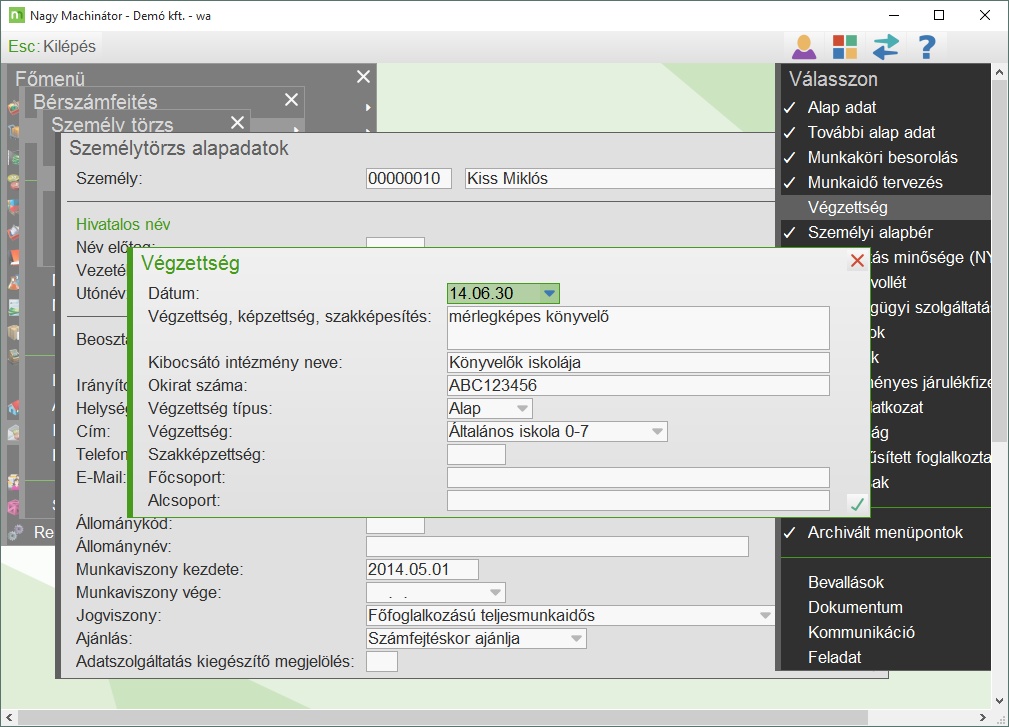The image size is (1009, 727).
Task: Click the vertical scrollbar up arrow
Action: pos(999,71)
